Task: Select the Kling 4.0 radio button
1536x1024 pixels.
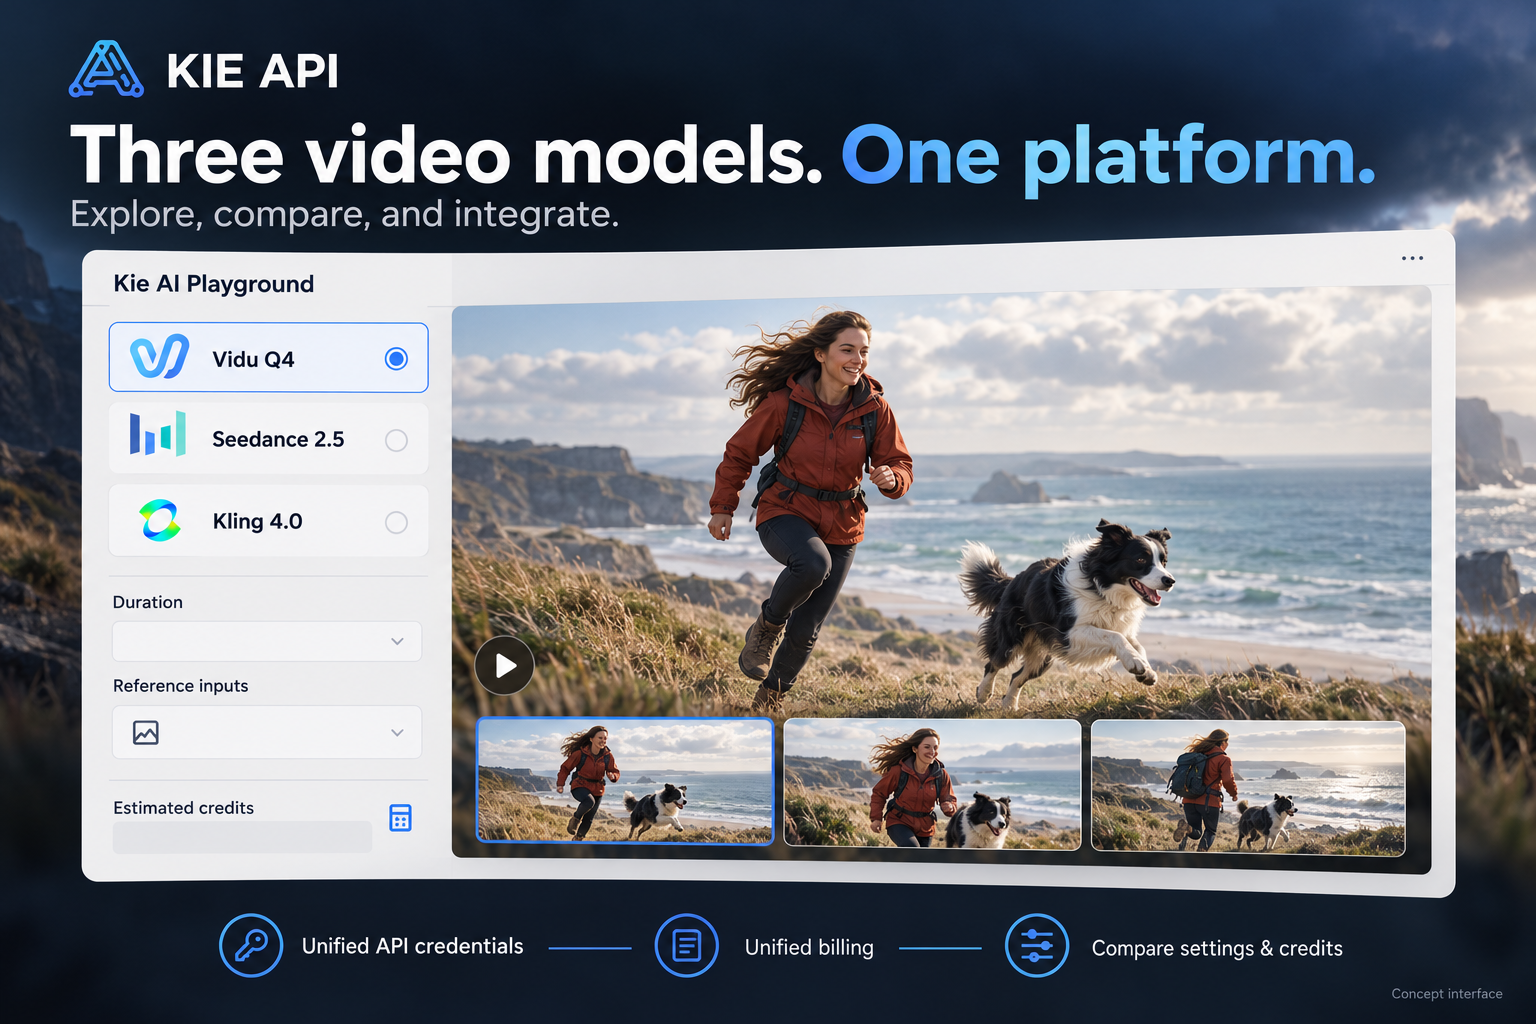Action: pos(396,522)
